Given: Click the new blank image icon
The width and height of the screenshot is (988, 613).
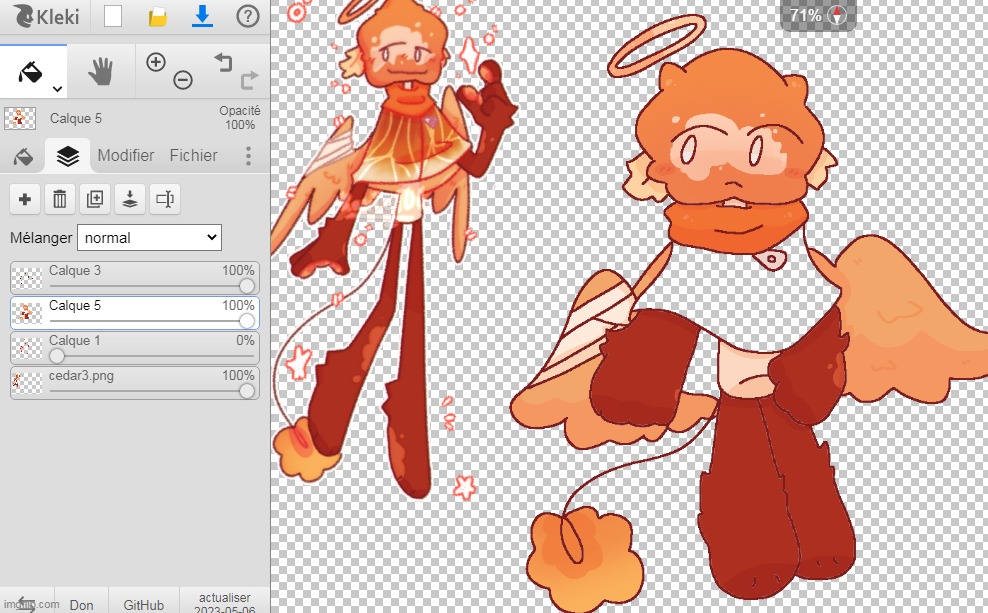Looking at the screenshot, I should (x=113, y=16).
